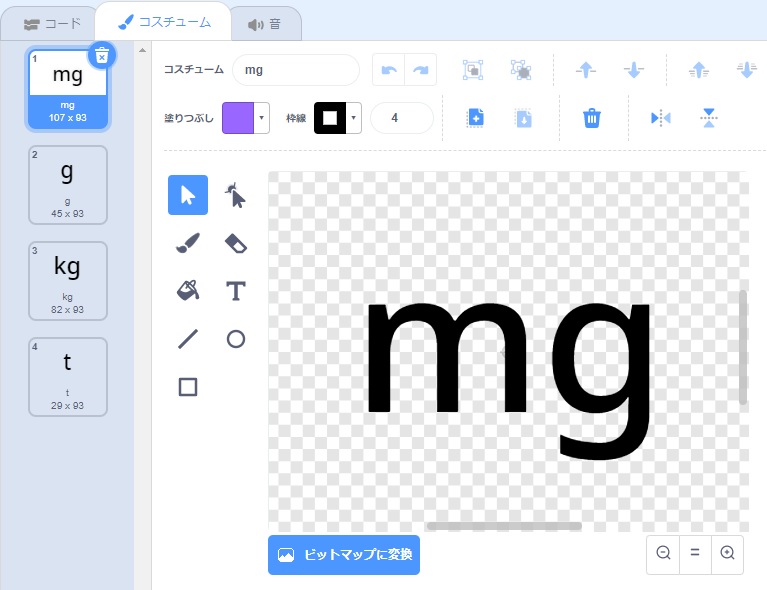Click the costume name input field

click(296, 70)
